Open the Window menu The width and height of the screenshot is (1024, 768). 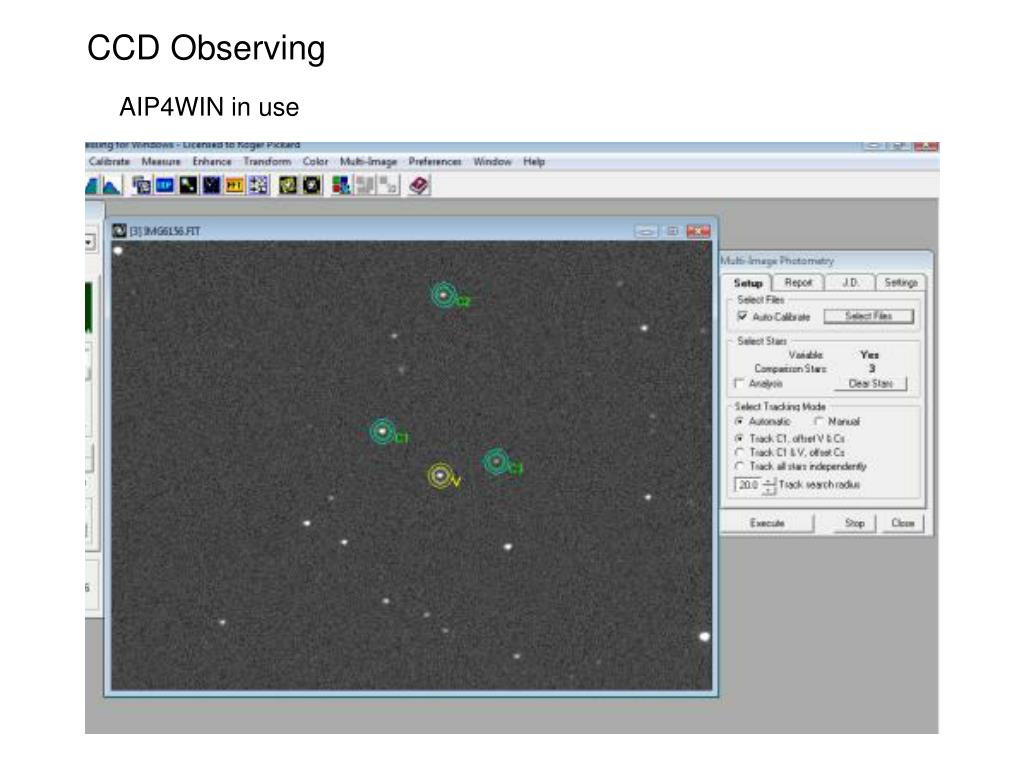pyautogui.click(x=492, y=161)
